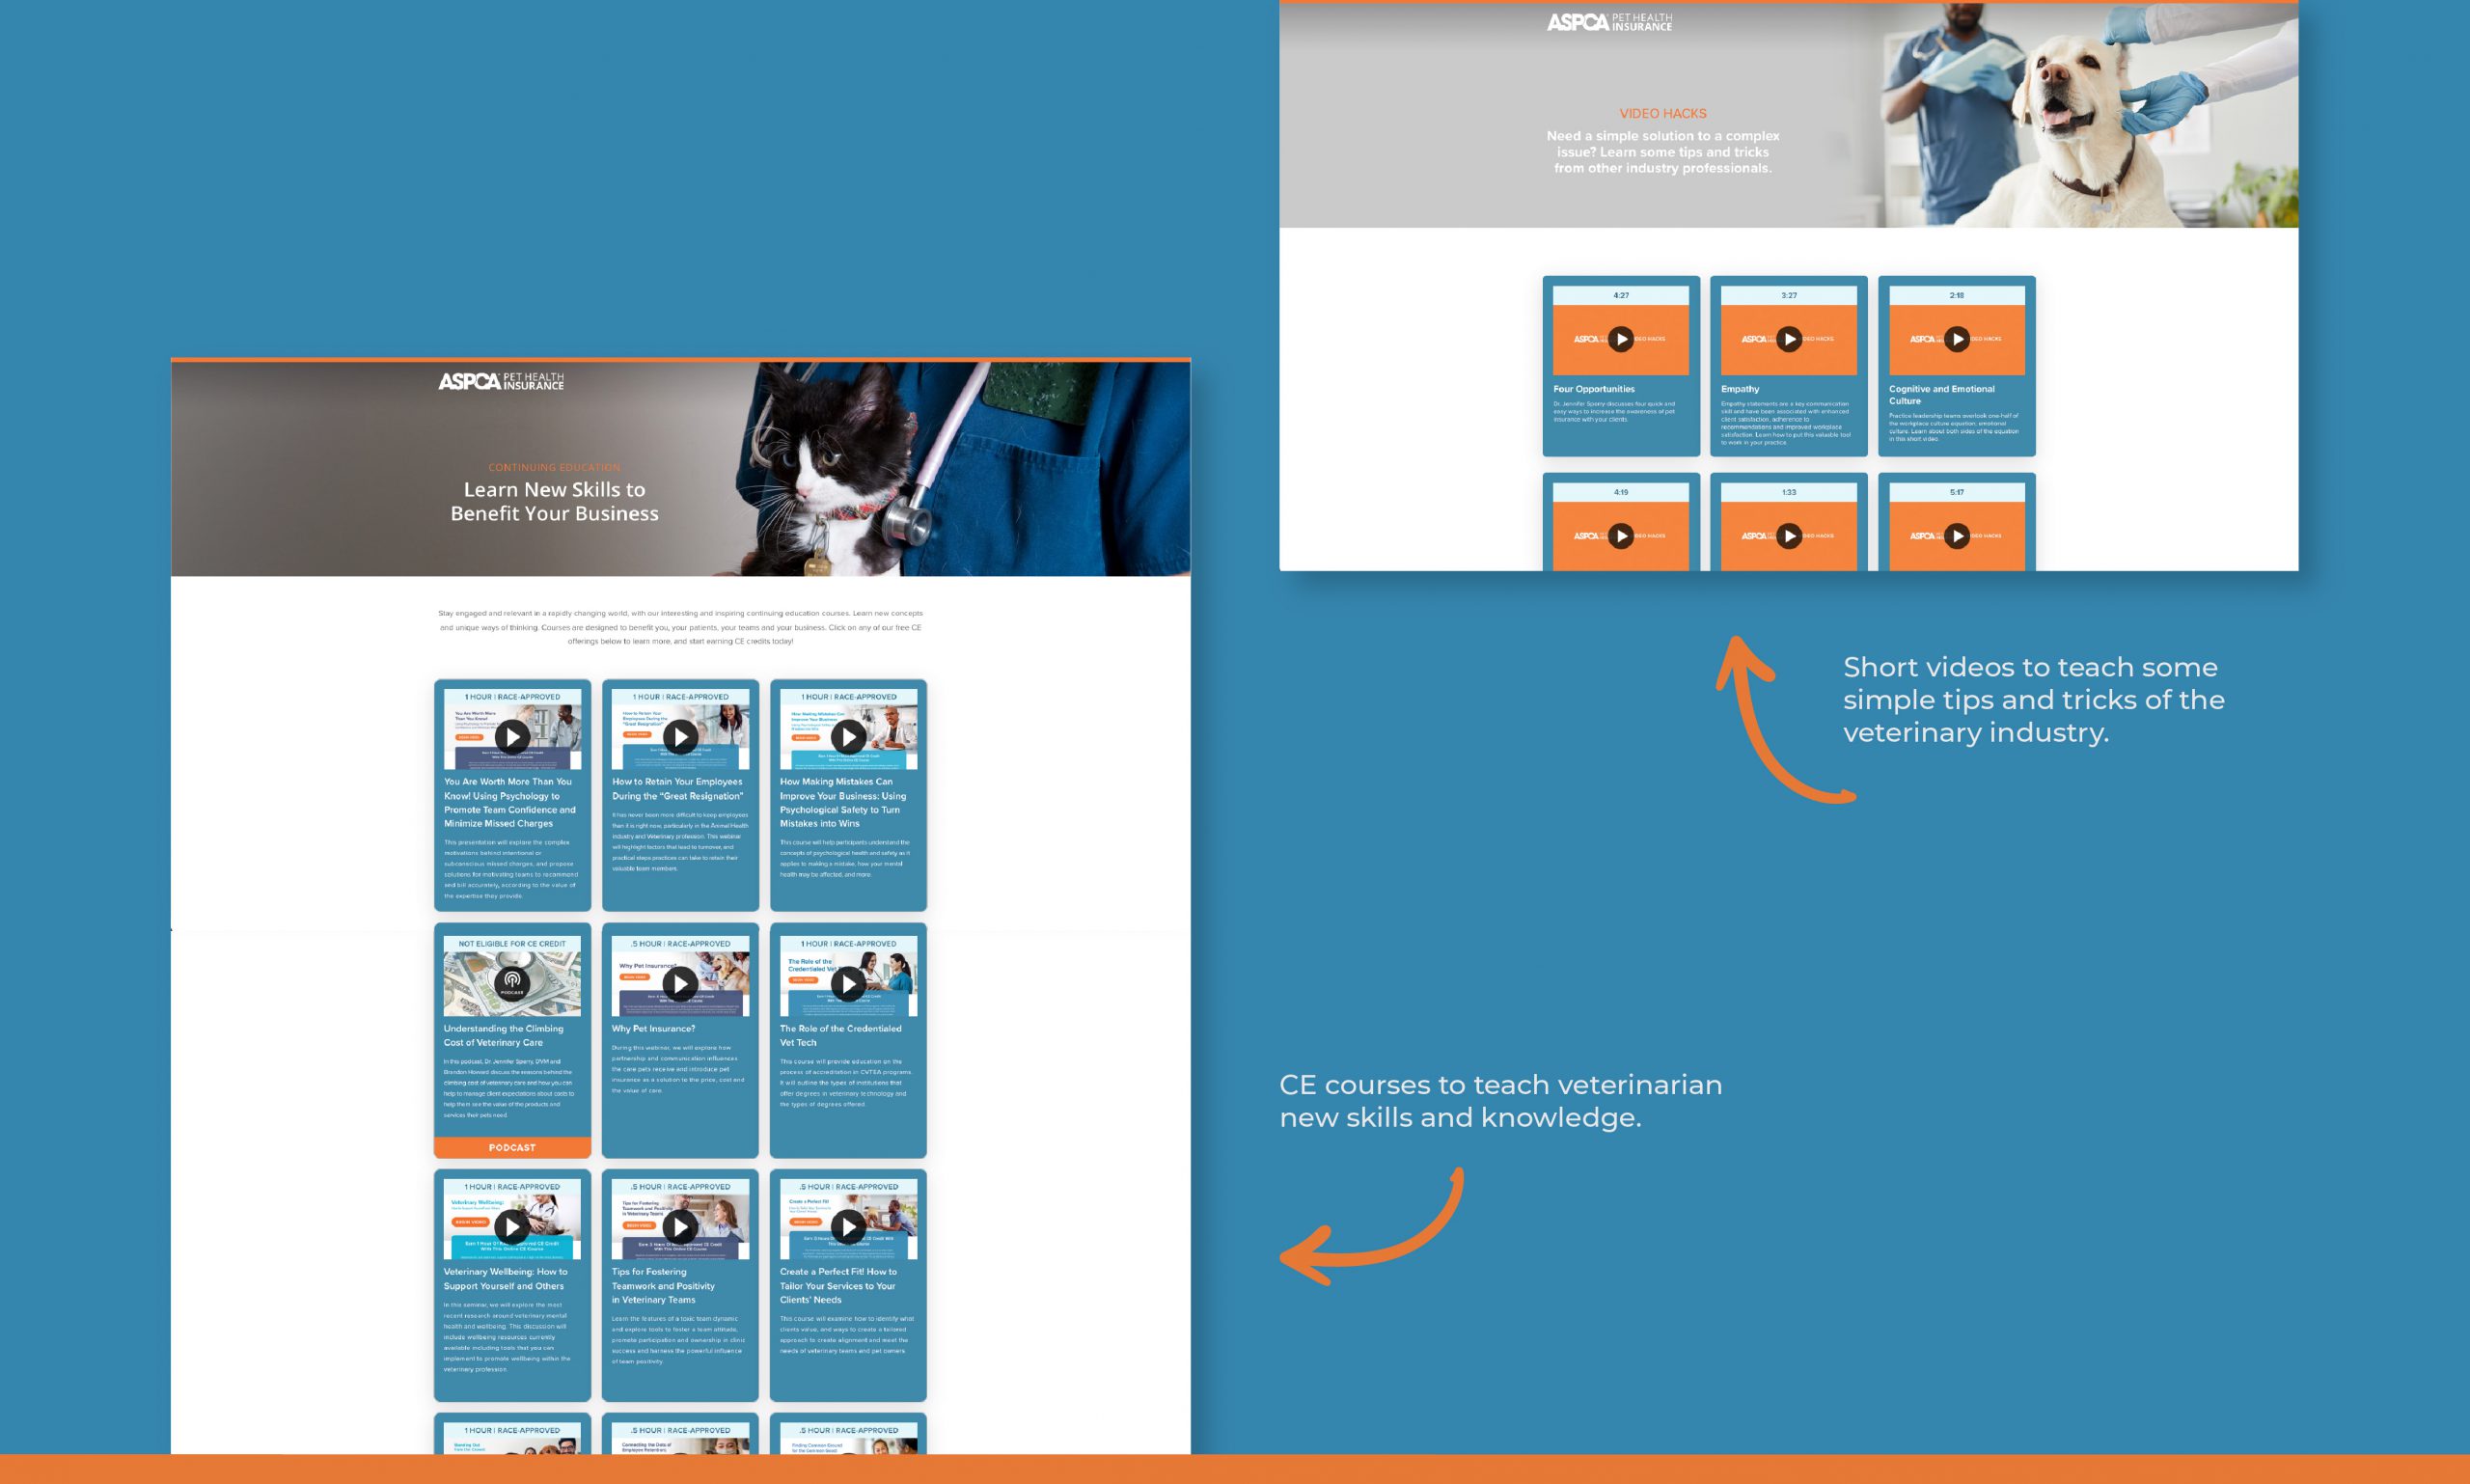Open 'Understanding the Climbing Cost of Veterinary Care' title
This screenshot has width=2470, height=1484.
pos(503,1035)
